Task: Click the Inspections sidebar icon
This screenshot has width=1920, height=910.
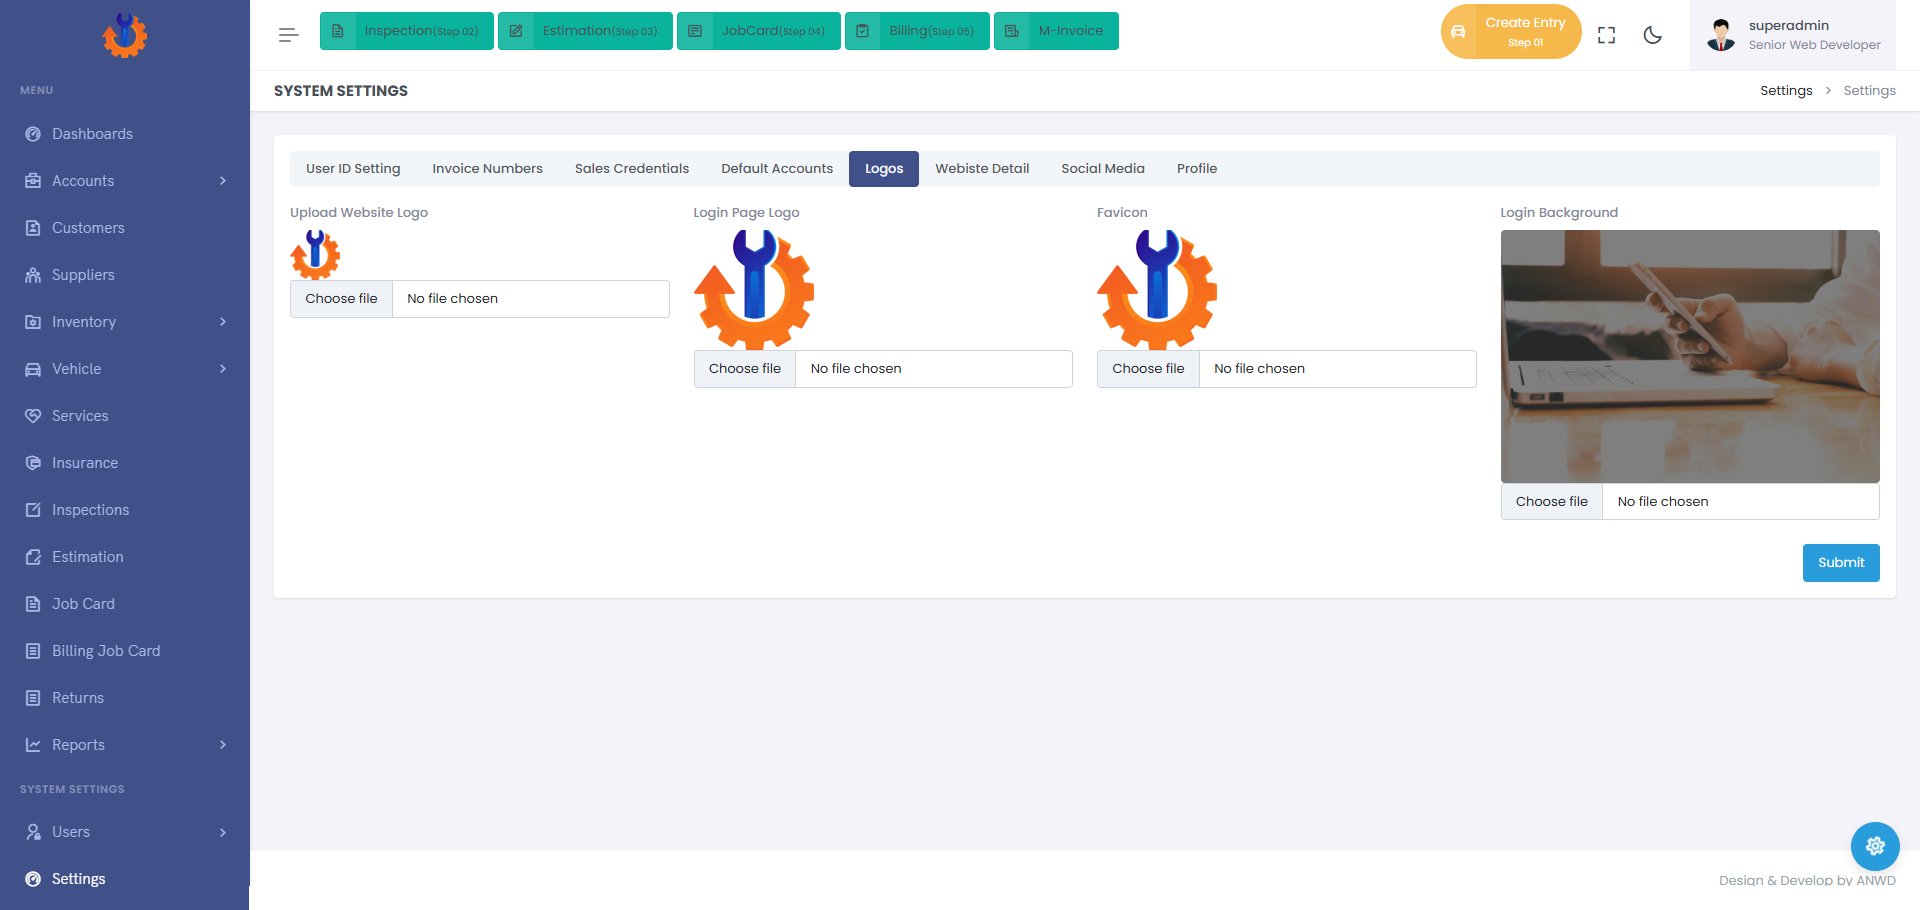Action: pyautogui.click(x=33, y=510)
